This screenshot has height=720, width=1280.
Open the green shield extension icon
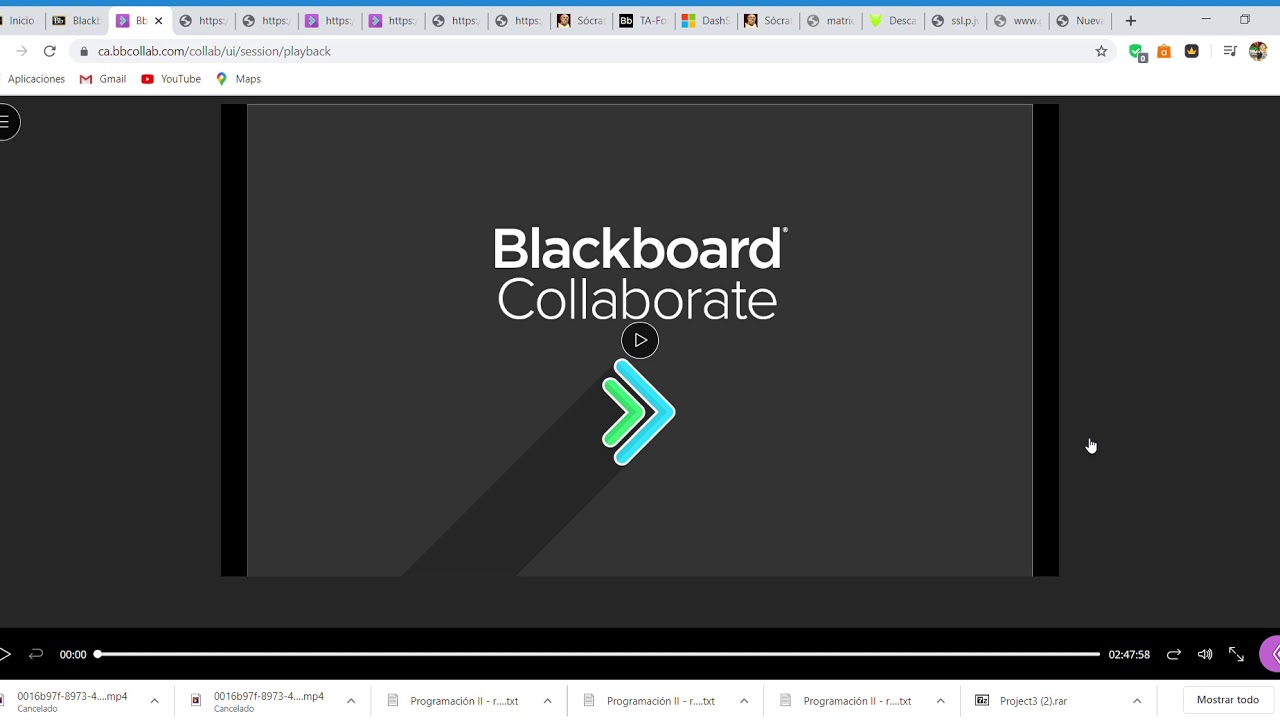(1137, 52)
